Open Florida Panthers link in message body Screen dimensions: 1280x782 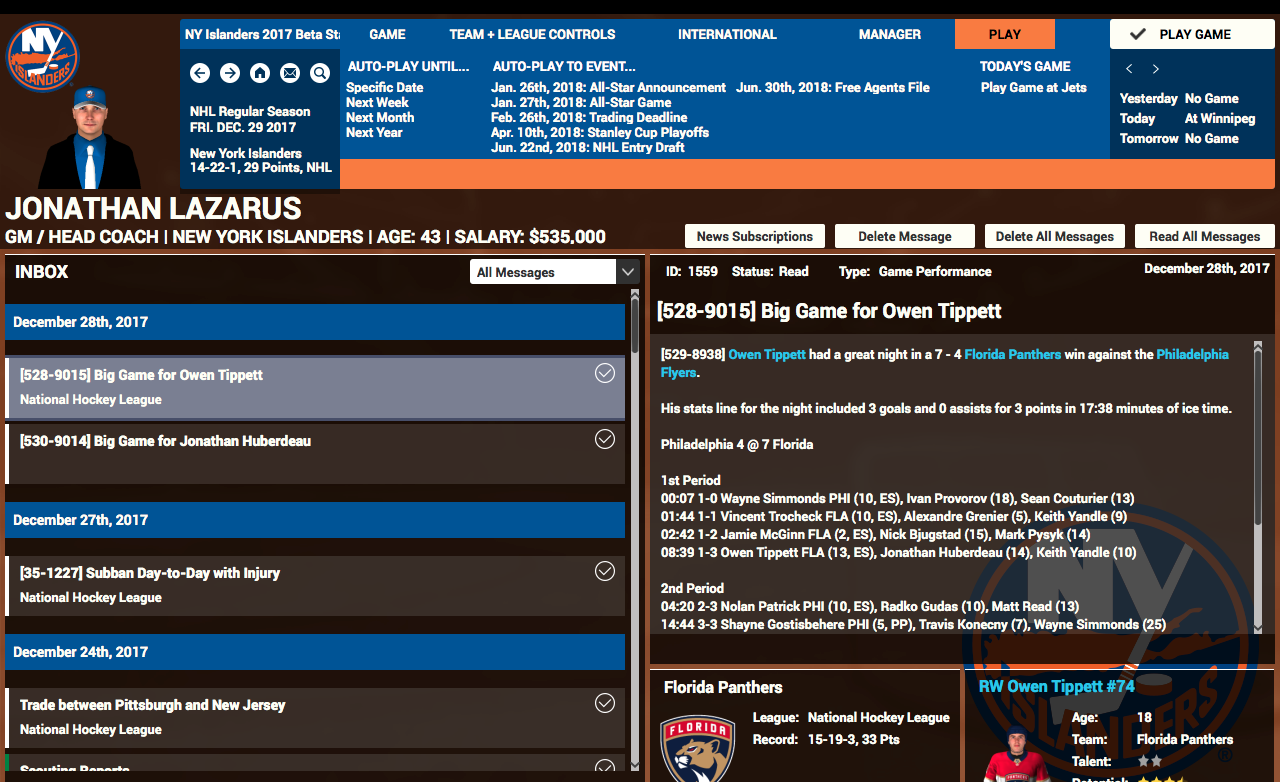[1013, 355]
